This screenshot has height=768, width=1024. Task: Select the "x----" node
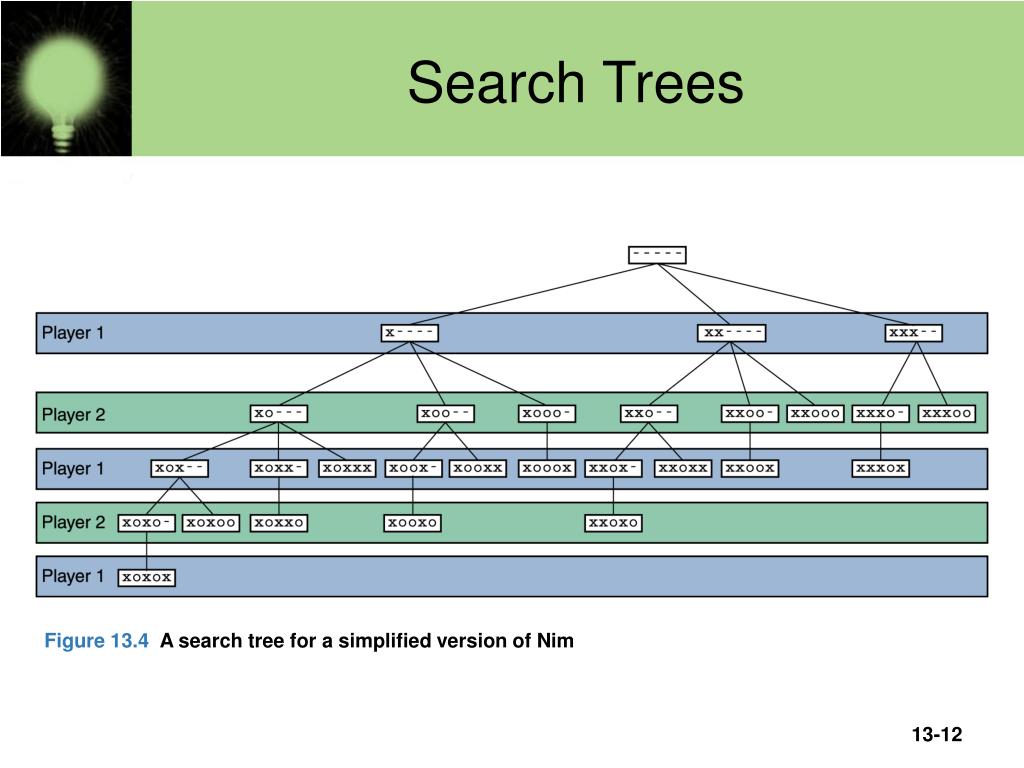coord(409,333)
